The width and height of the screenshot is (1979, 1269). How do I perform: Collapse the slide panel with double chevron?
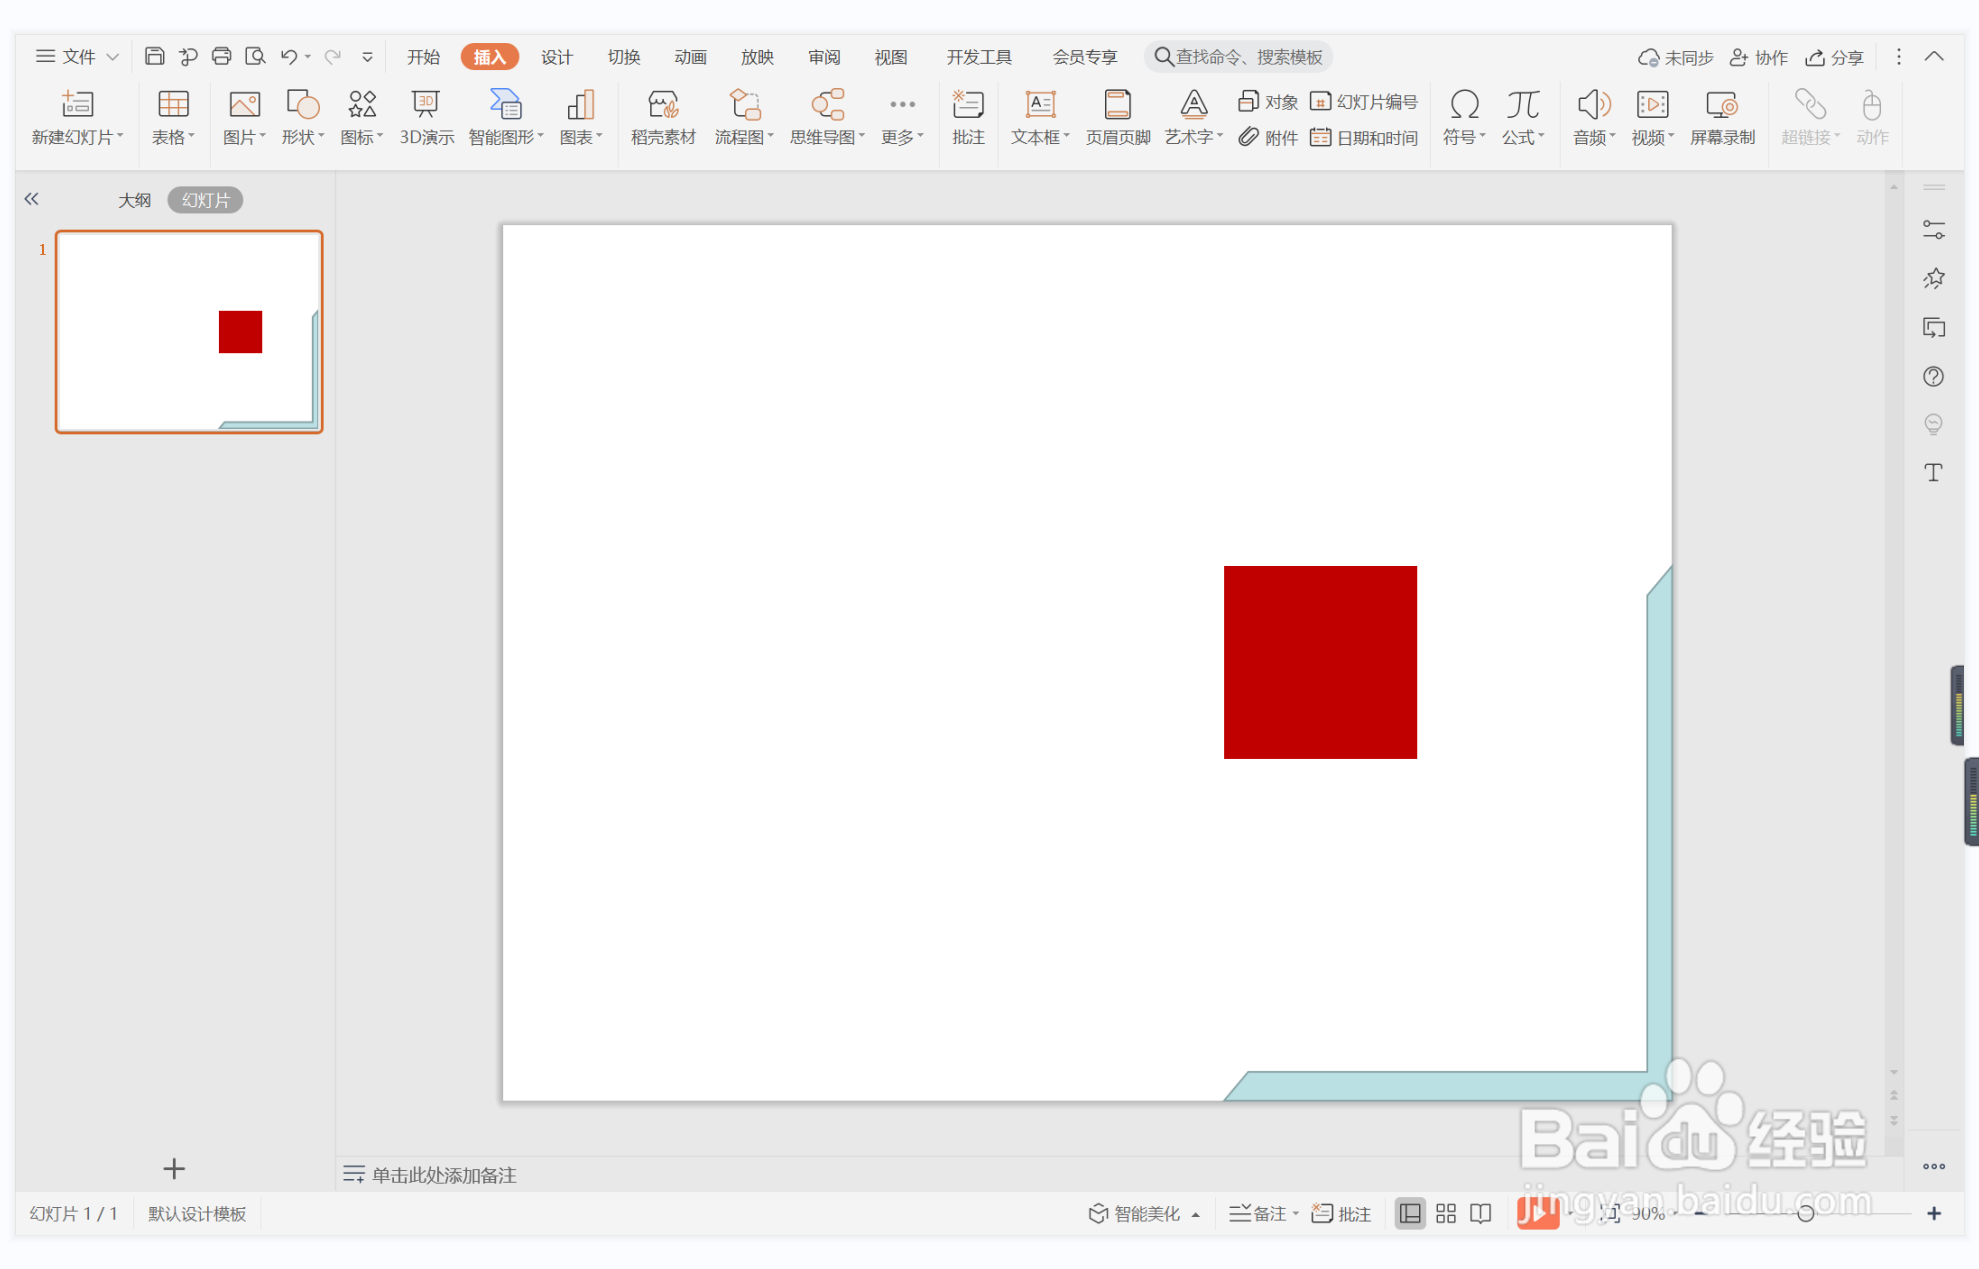32,199
